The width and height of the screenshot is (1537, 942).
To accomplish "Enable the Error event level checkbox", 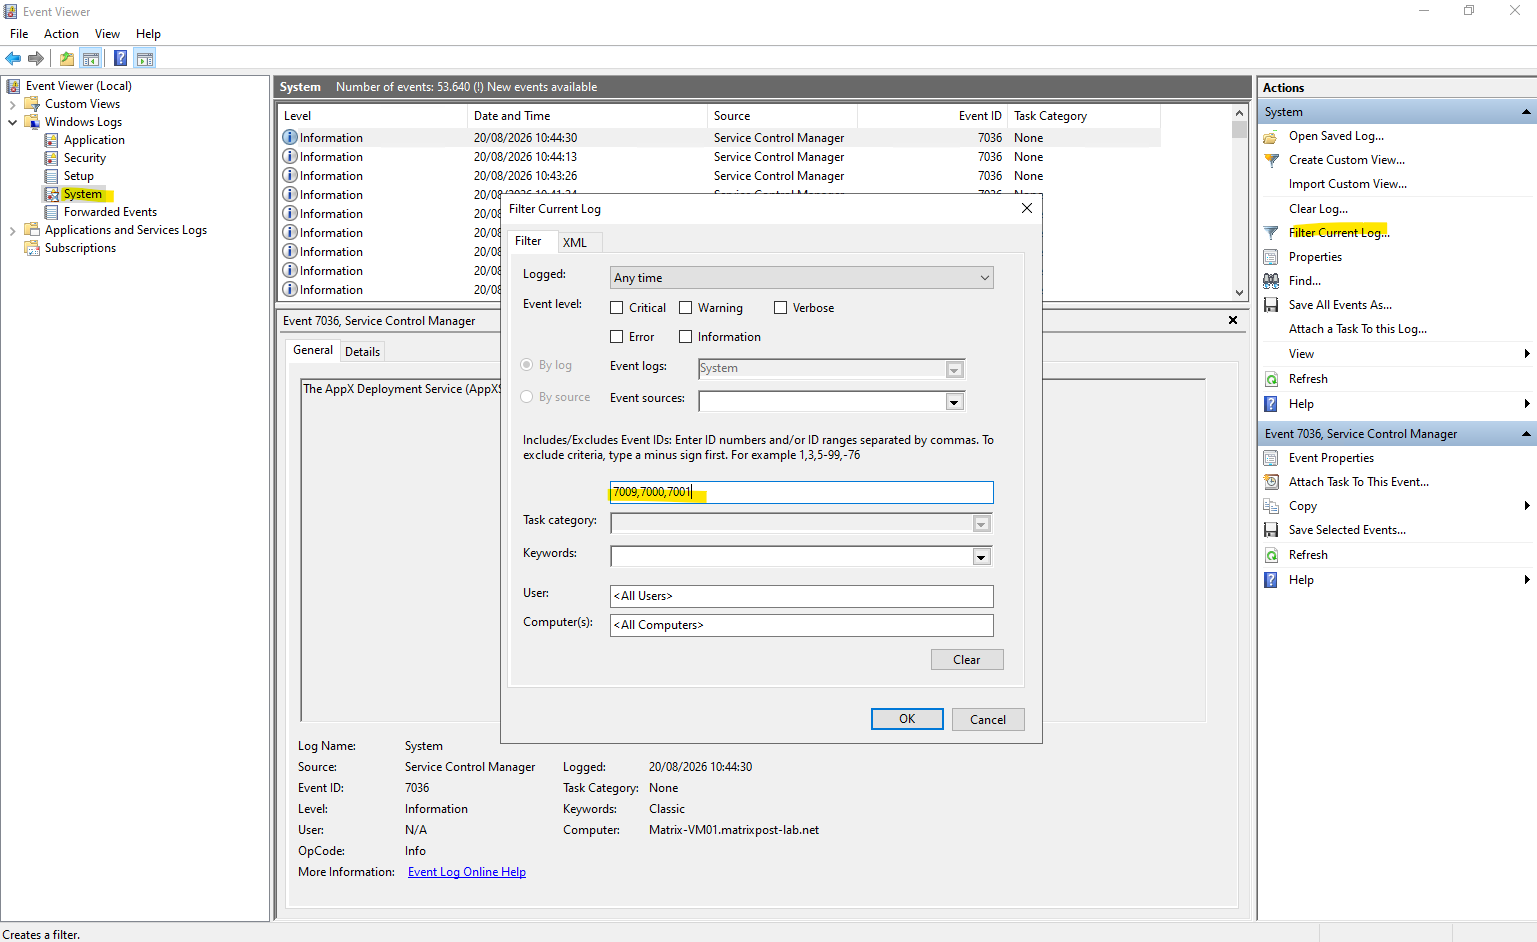I will [617, 337].
